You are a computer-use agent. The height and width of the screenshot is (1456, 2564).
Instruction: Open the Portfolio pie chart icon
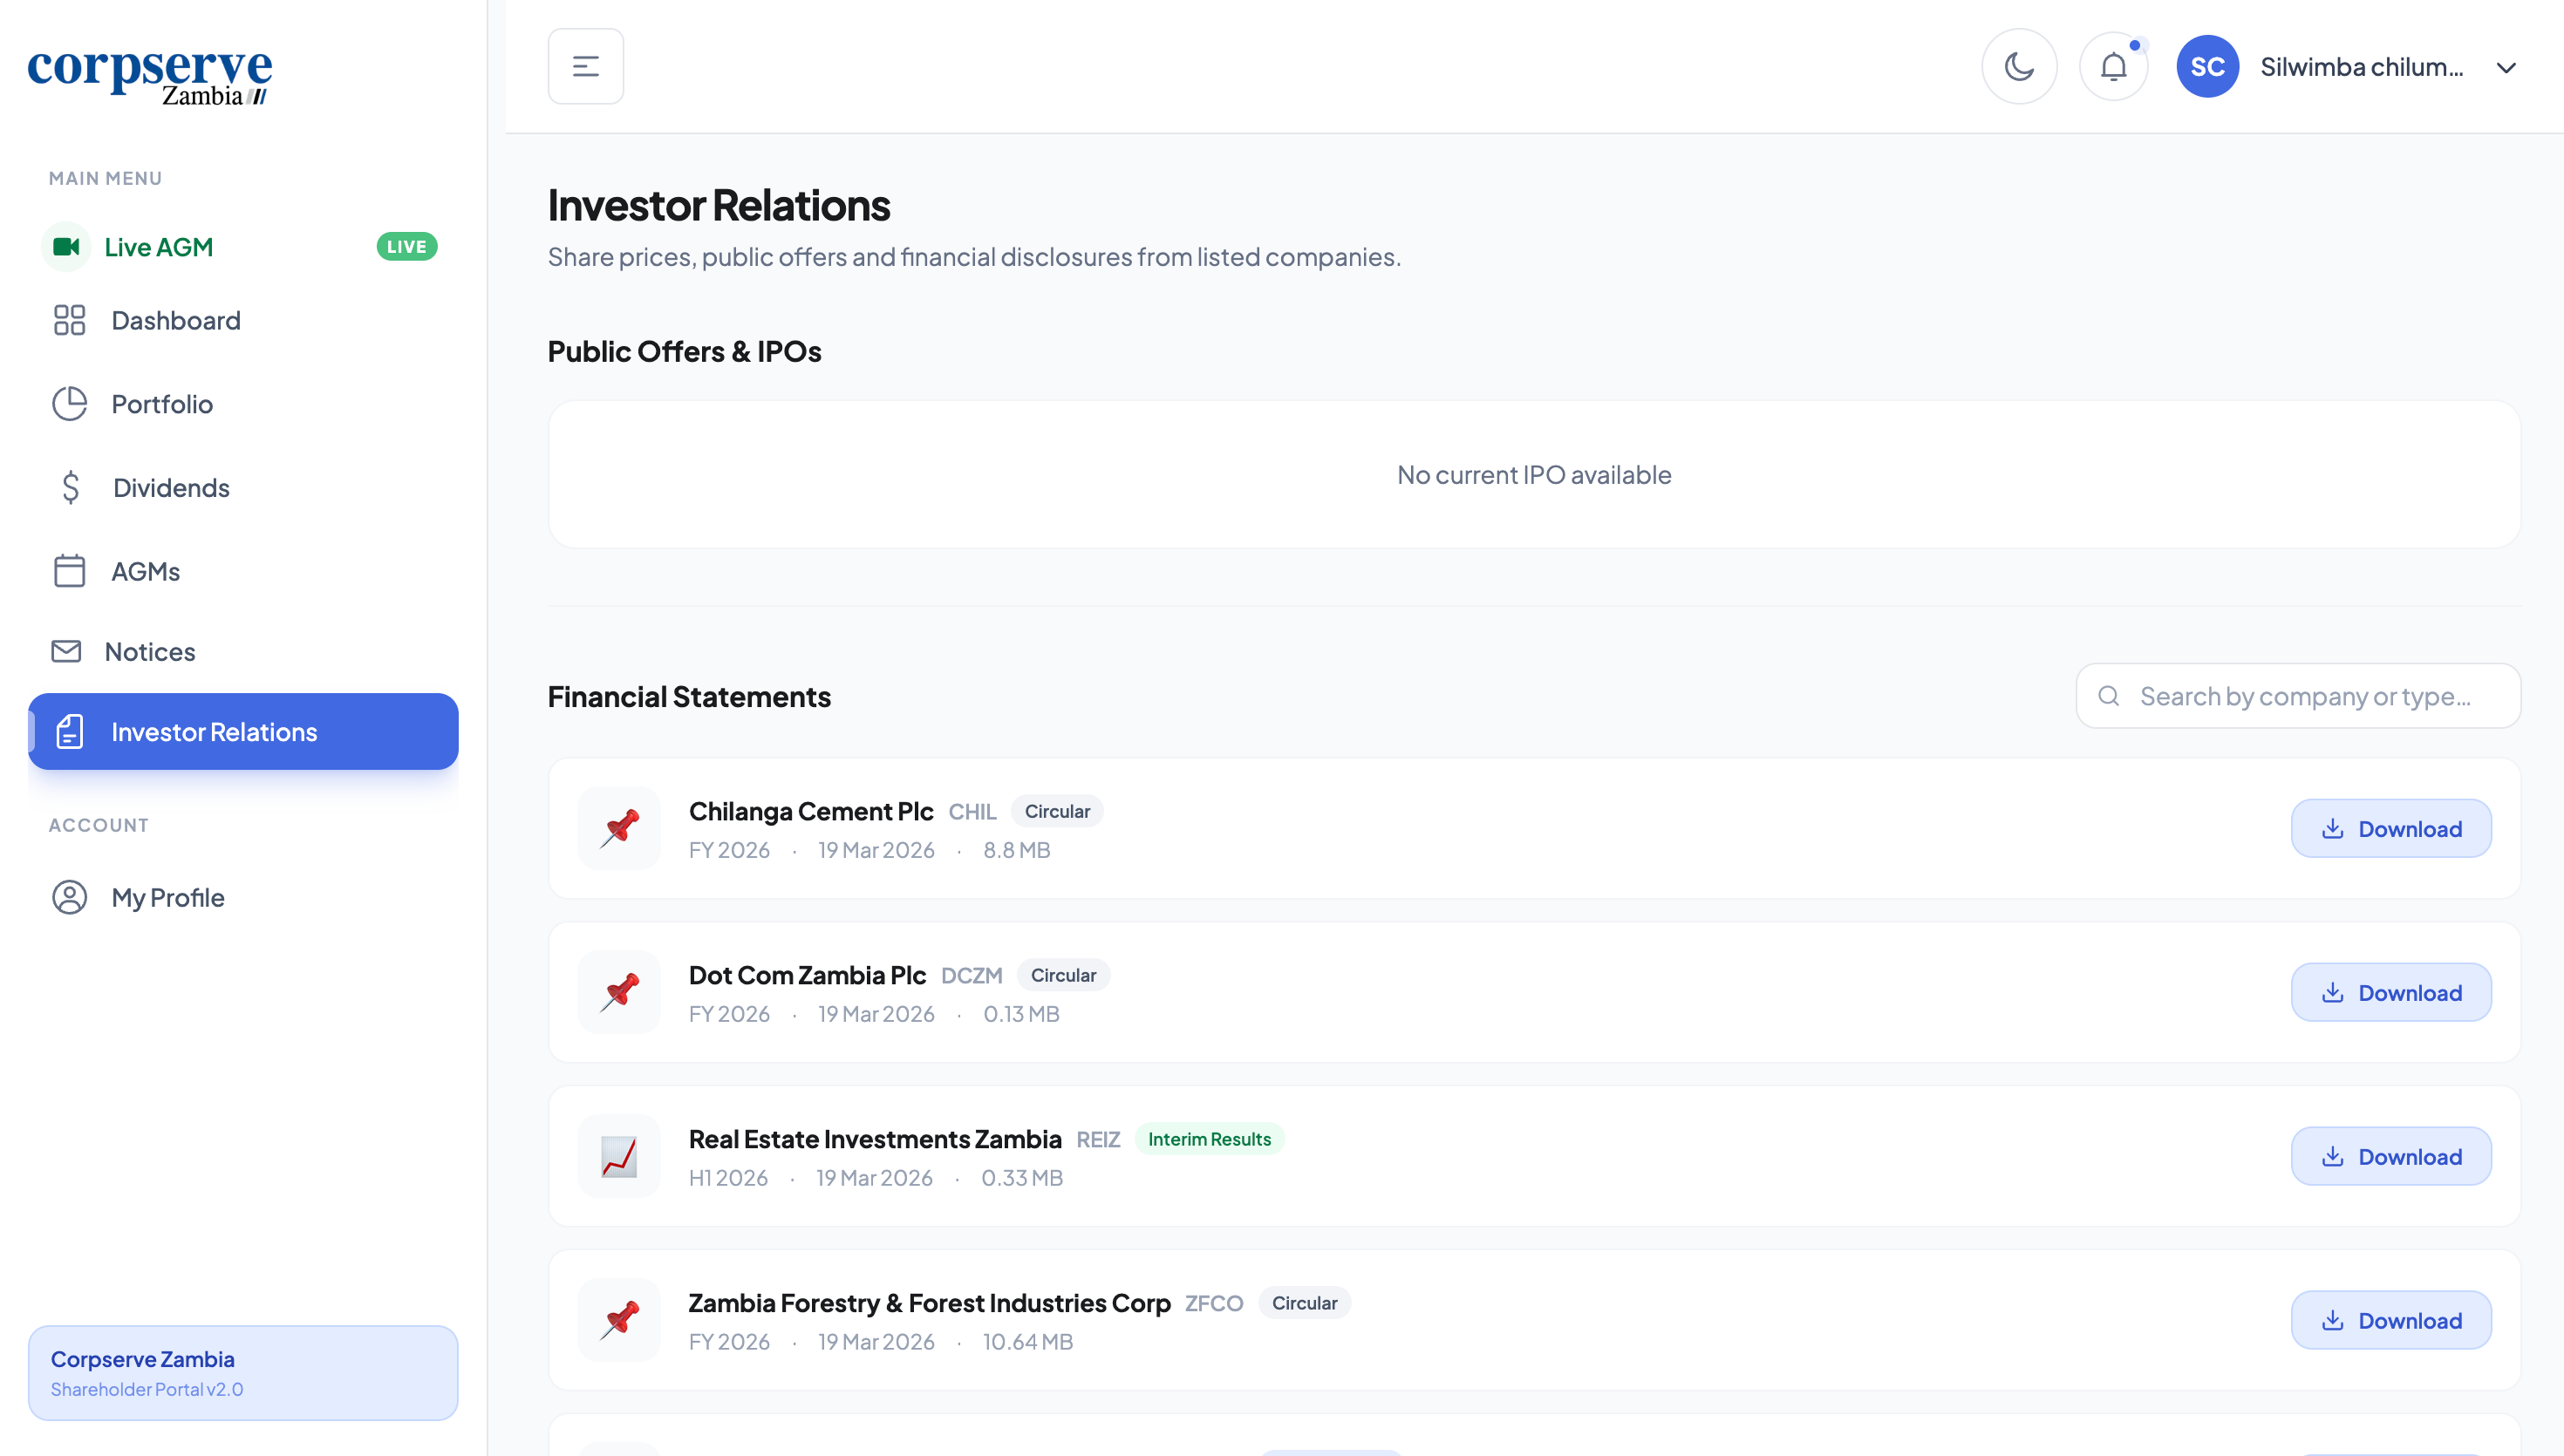69,404
